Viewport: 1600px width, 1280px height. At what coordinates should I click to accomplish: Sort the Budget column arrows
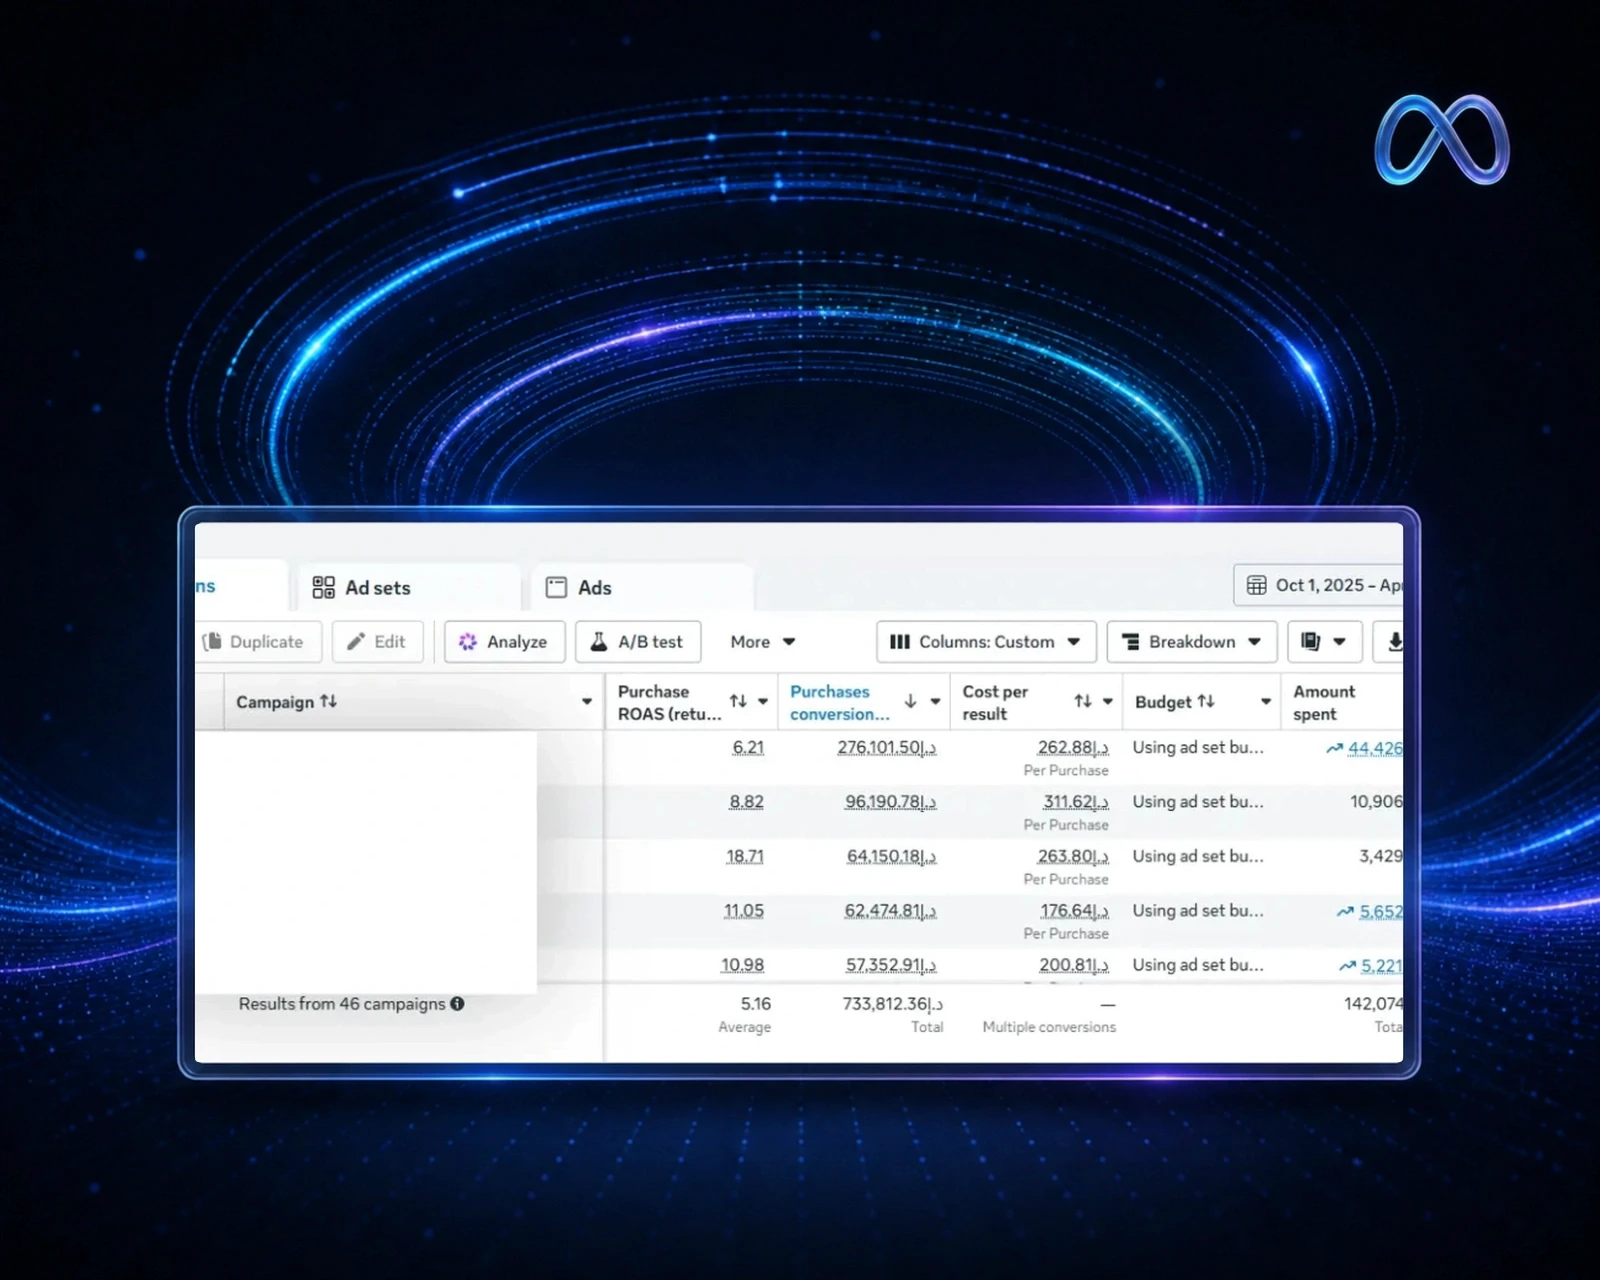click(x=1206, y=701)
